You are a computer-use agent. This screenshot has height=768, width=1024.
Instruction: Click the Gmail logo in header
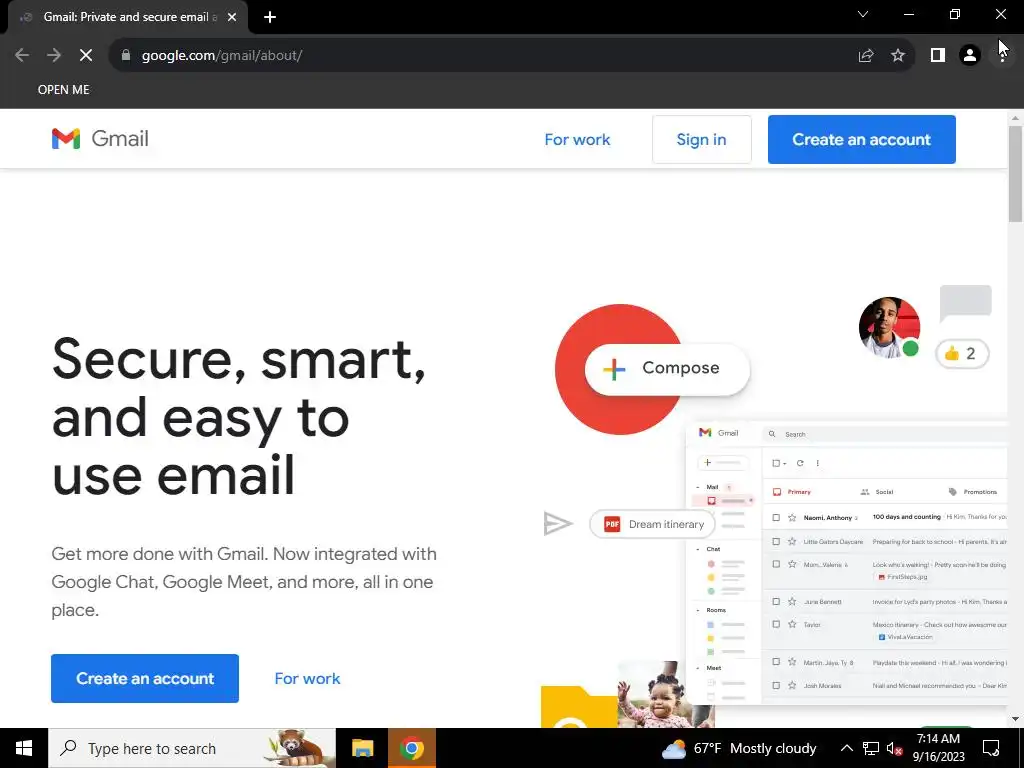pos(100,138)
